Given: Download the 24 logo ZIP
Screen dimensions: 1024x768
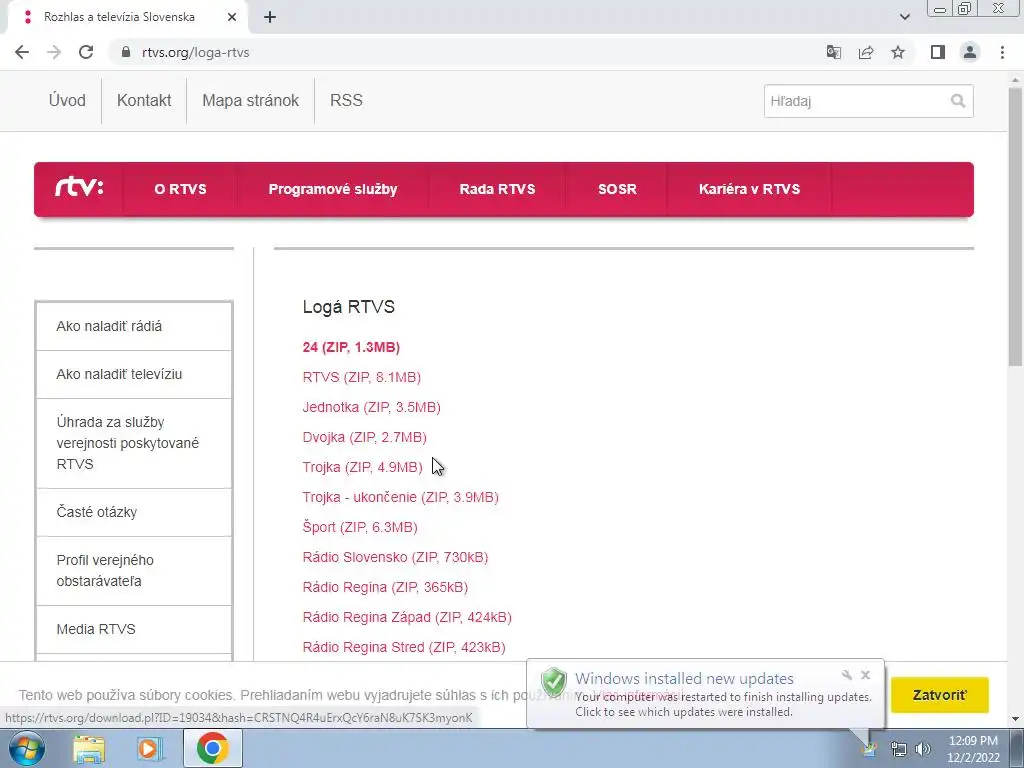Looking at the screenshot, I should pos(351,347).
